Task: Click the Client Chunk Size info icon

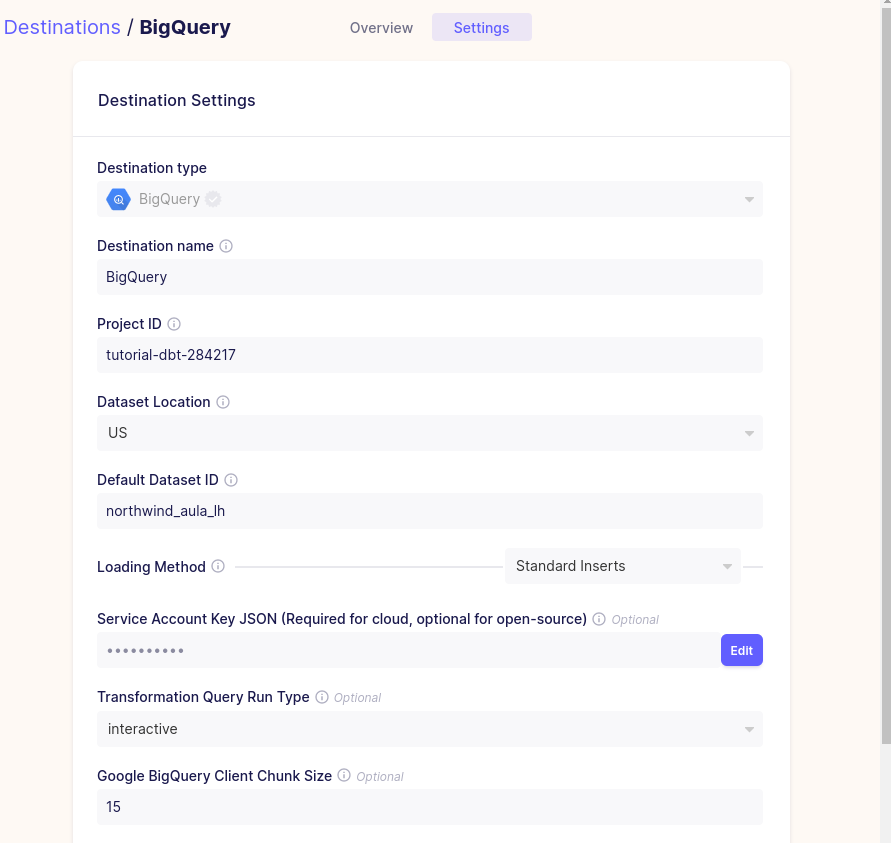Action: (x=344, y=775)
